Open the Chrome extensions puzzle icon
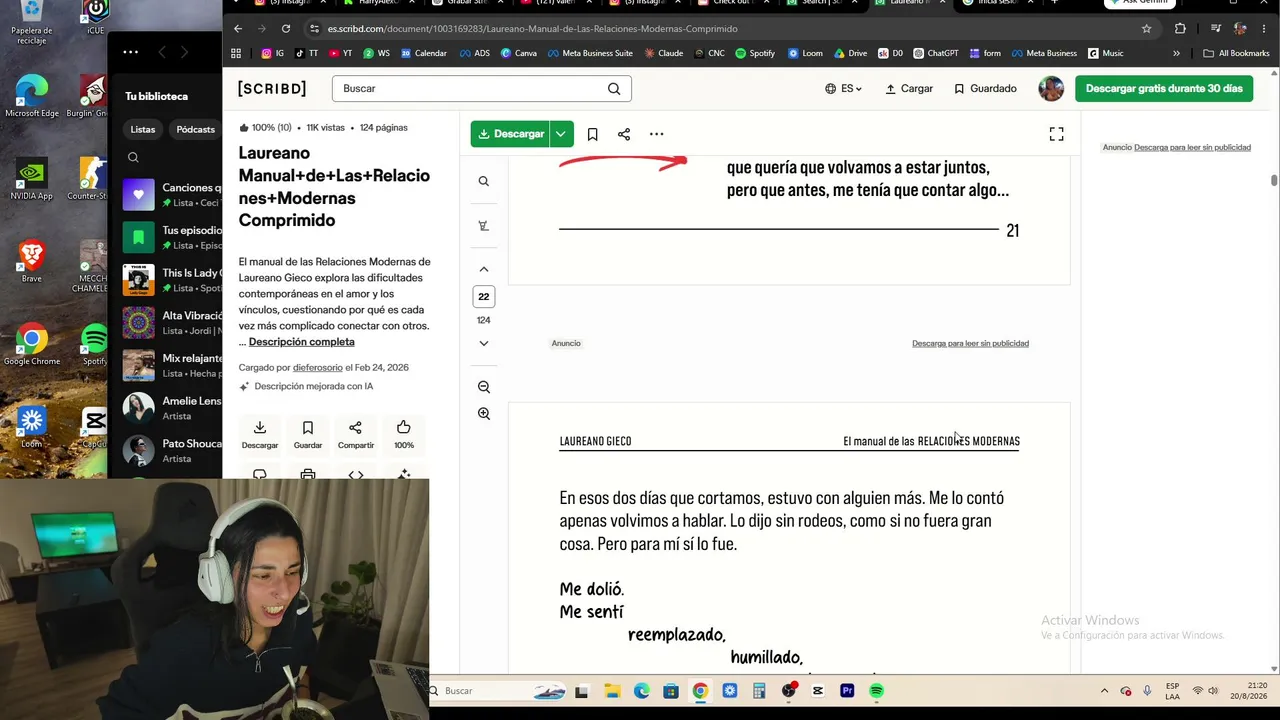This screenshot has width=1280, height=720. tap(1180, 29)
